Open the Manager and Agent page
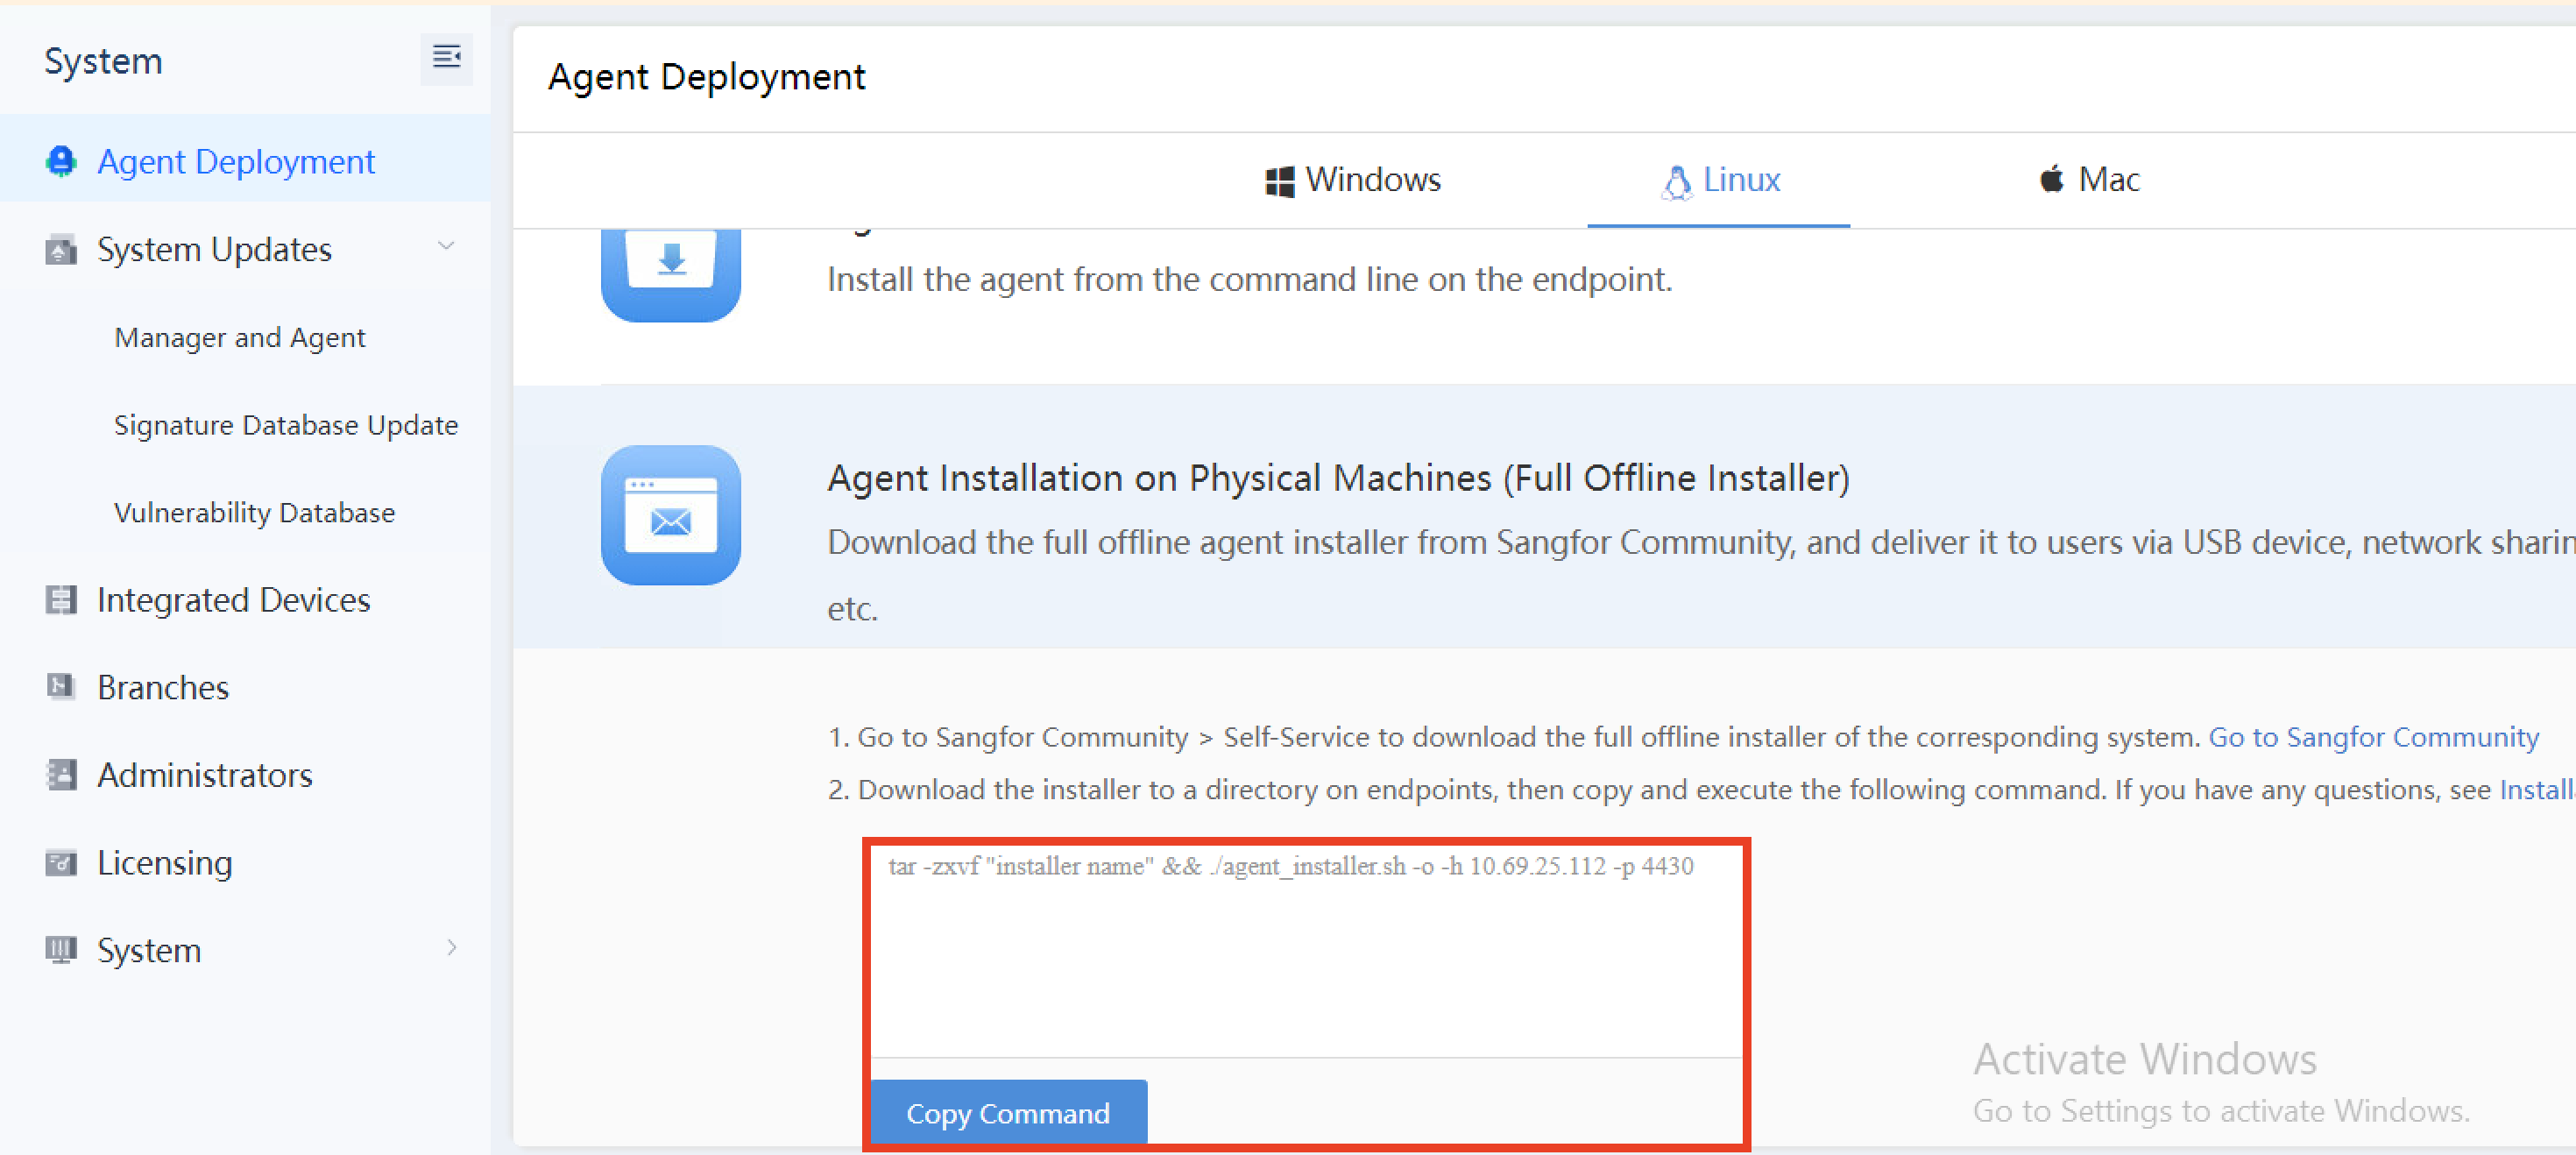 tap(240, 337)
